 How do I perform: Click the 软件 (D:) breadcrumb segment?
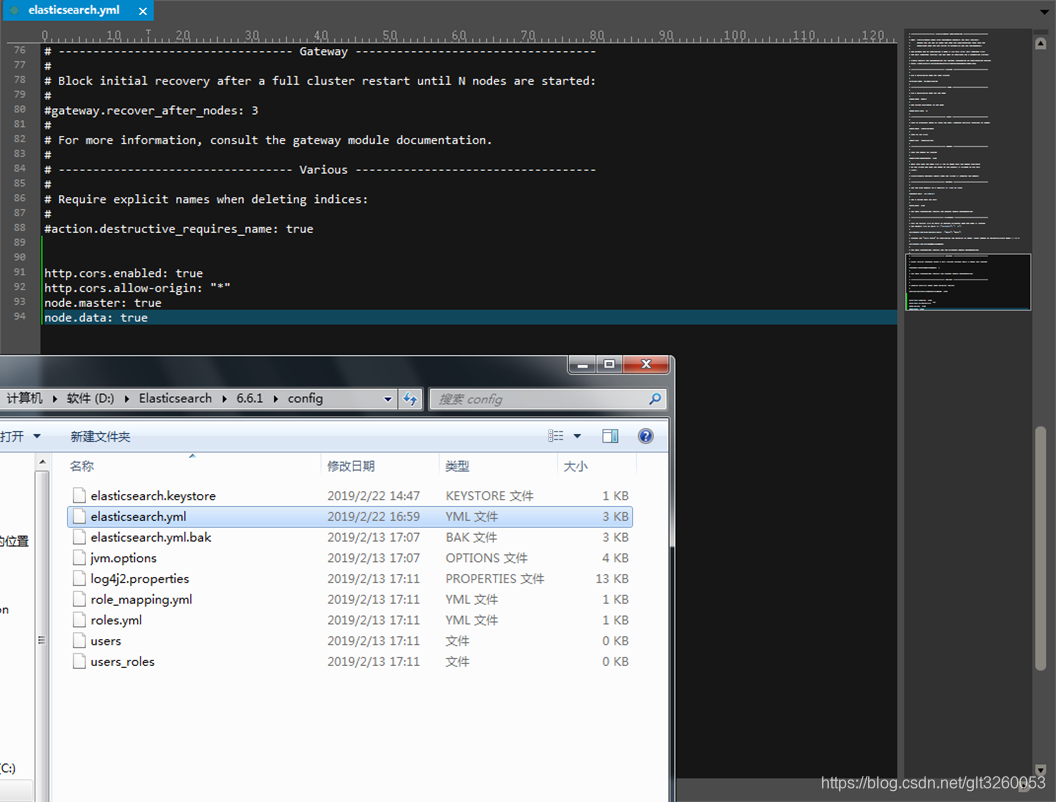(90, 399)
